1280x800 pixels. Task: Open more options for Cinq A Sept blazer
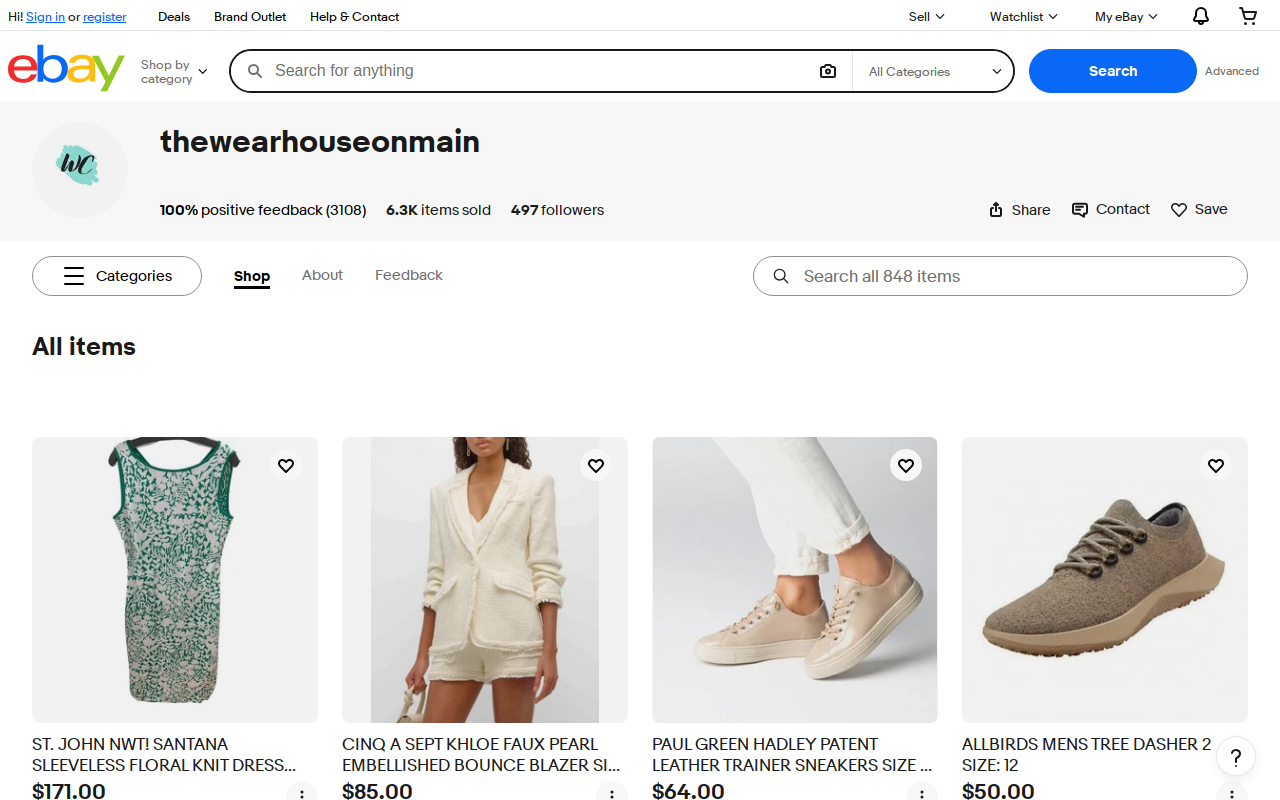[612, 793]
